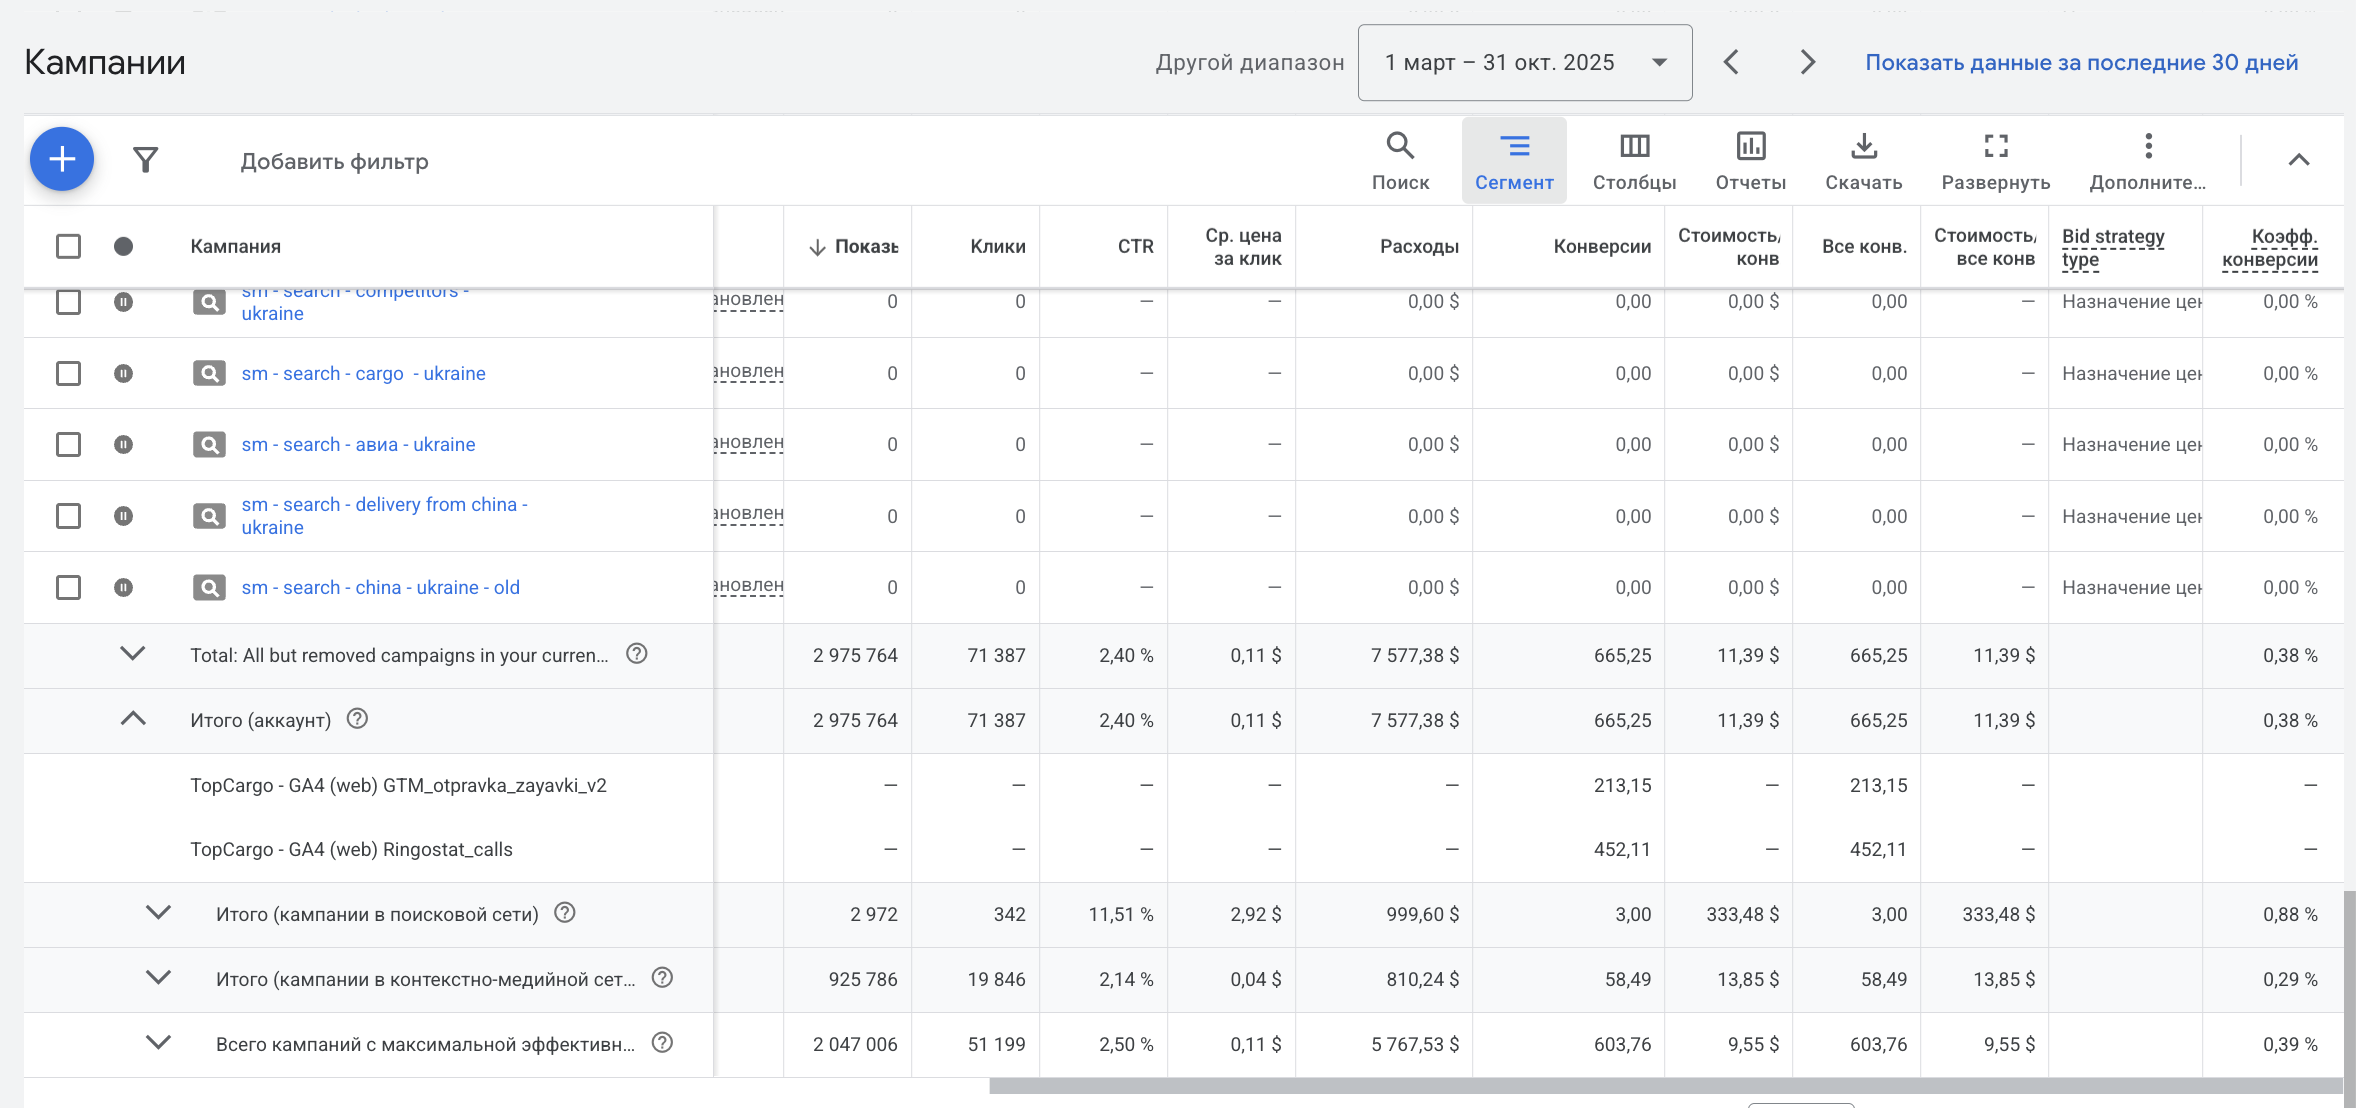2356x1108 pixels.
Task: Sort by the Клики column header
Action: coord(997,246)
